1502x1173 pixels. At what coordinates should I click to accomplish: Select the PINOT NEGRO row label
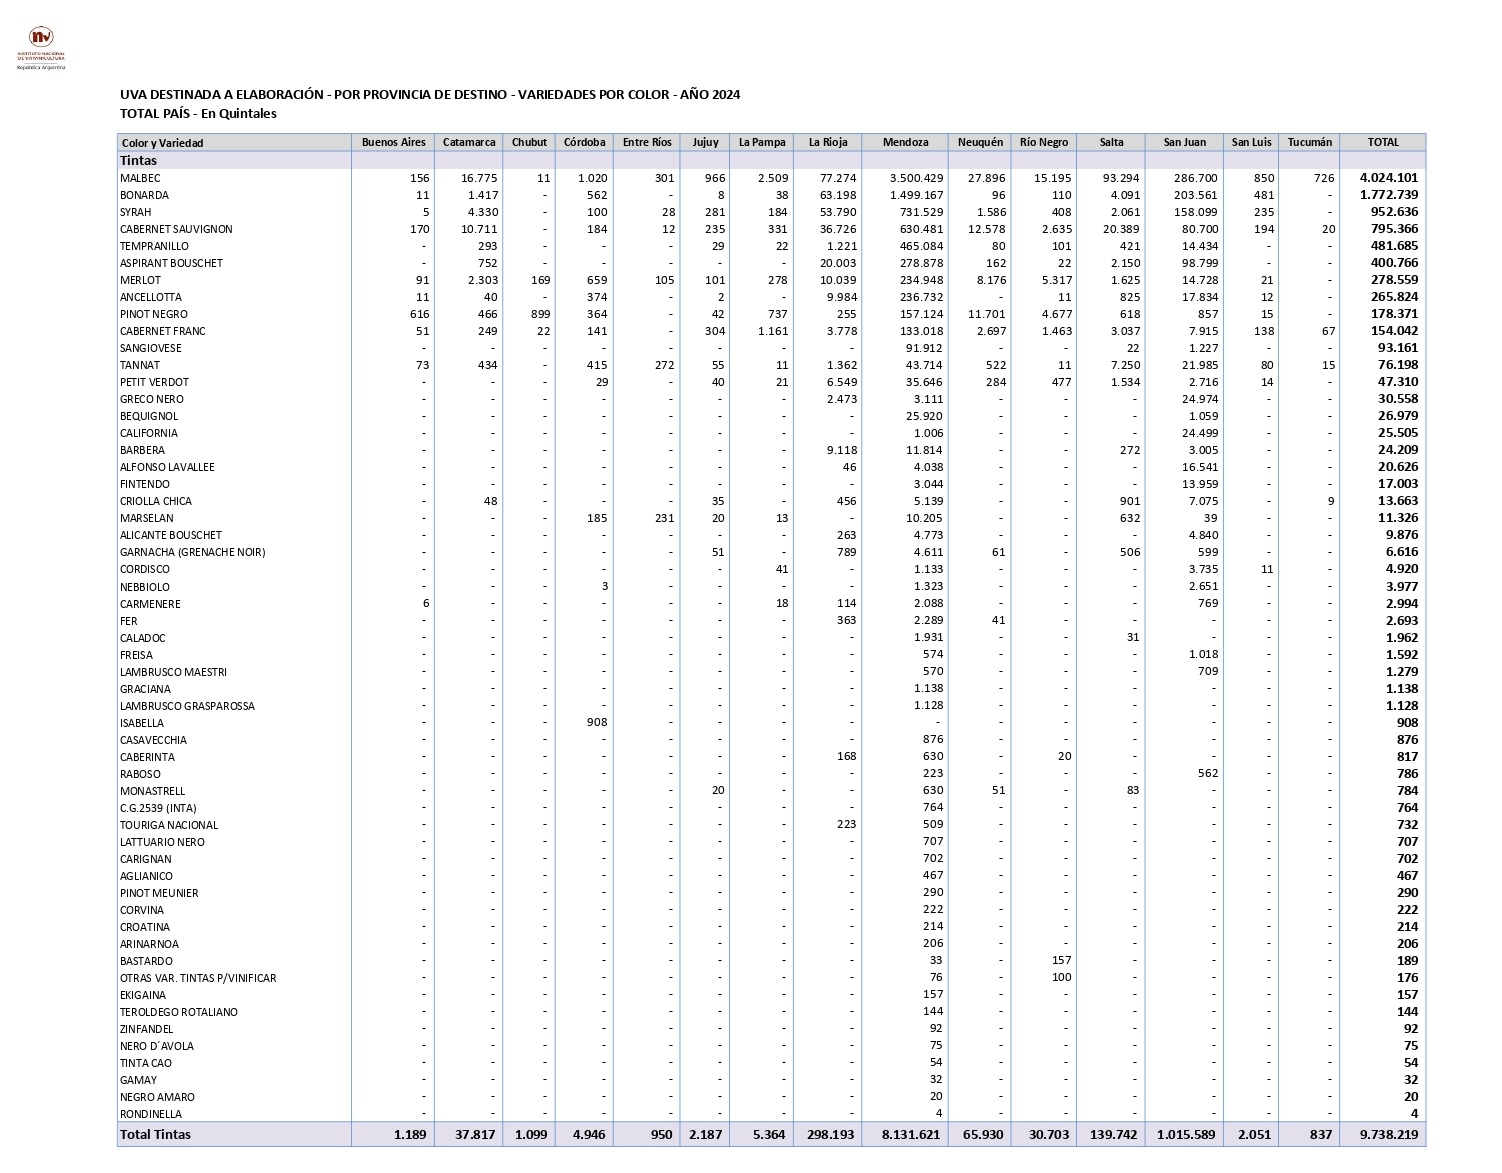(x=154, y=314)
